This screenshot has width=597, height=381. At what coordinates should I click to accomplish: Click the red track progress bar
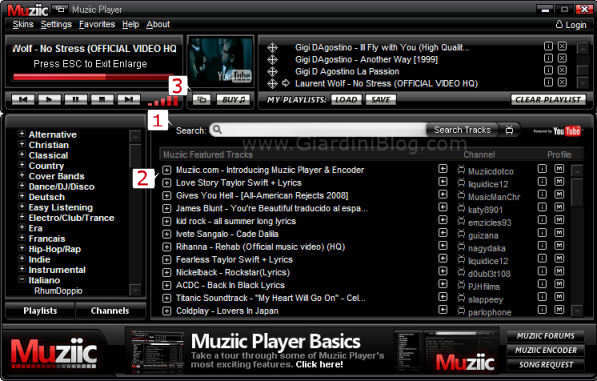93,77
